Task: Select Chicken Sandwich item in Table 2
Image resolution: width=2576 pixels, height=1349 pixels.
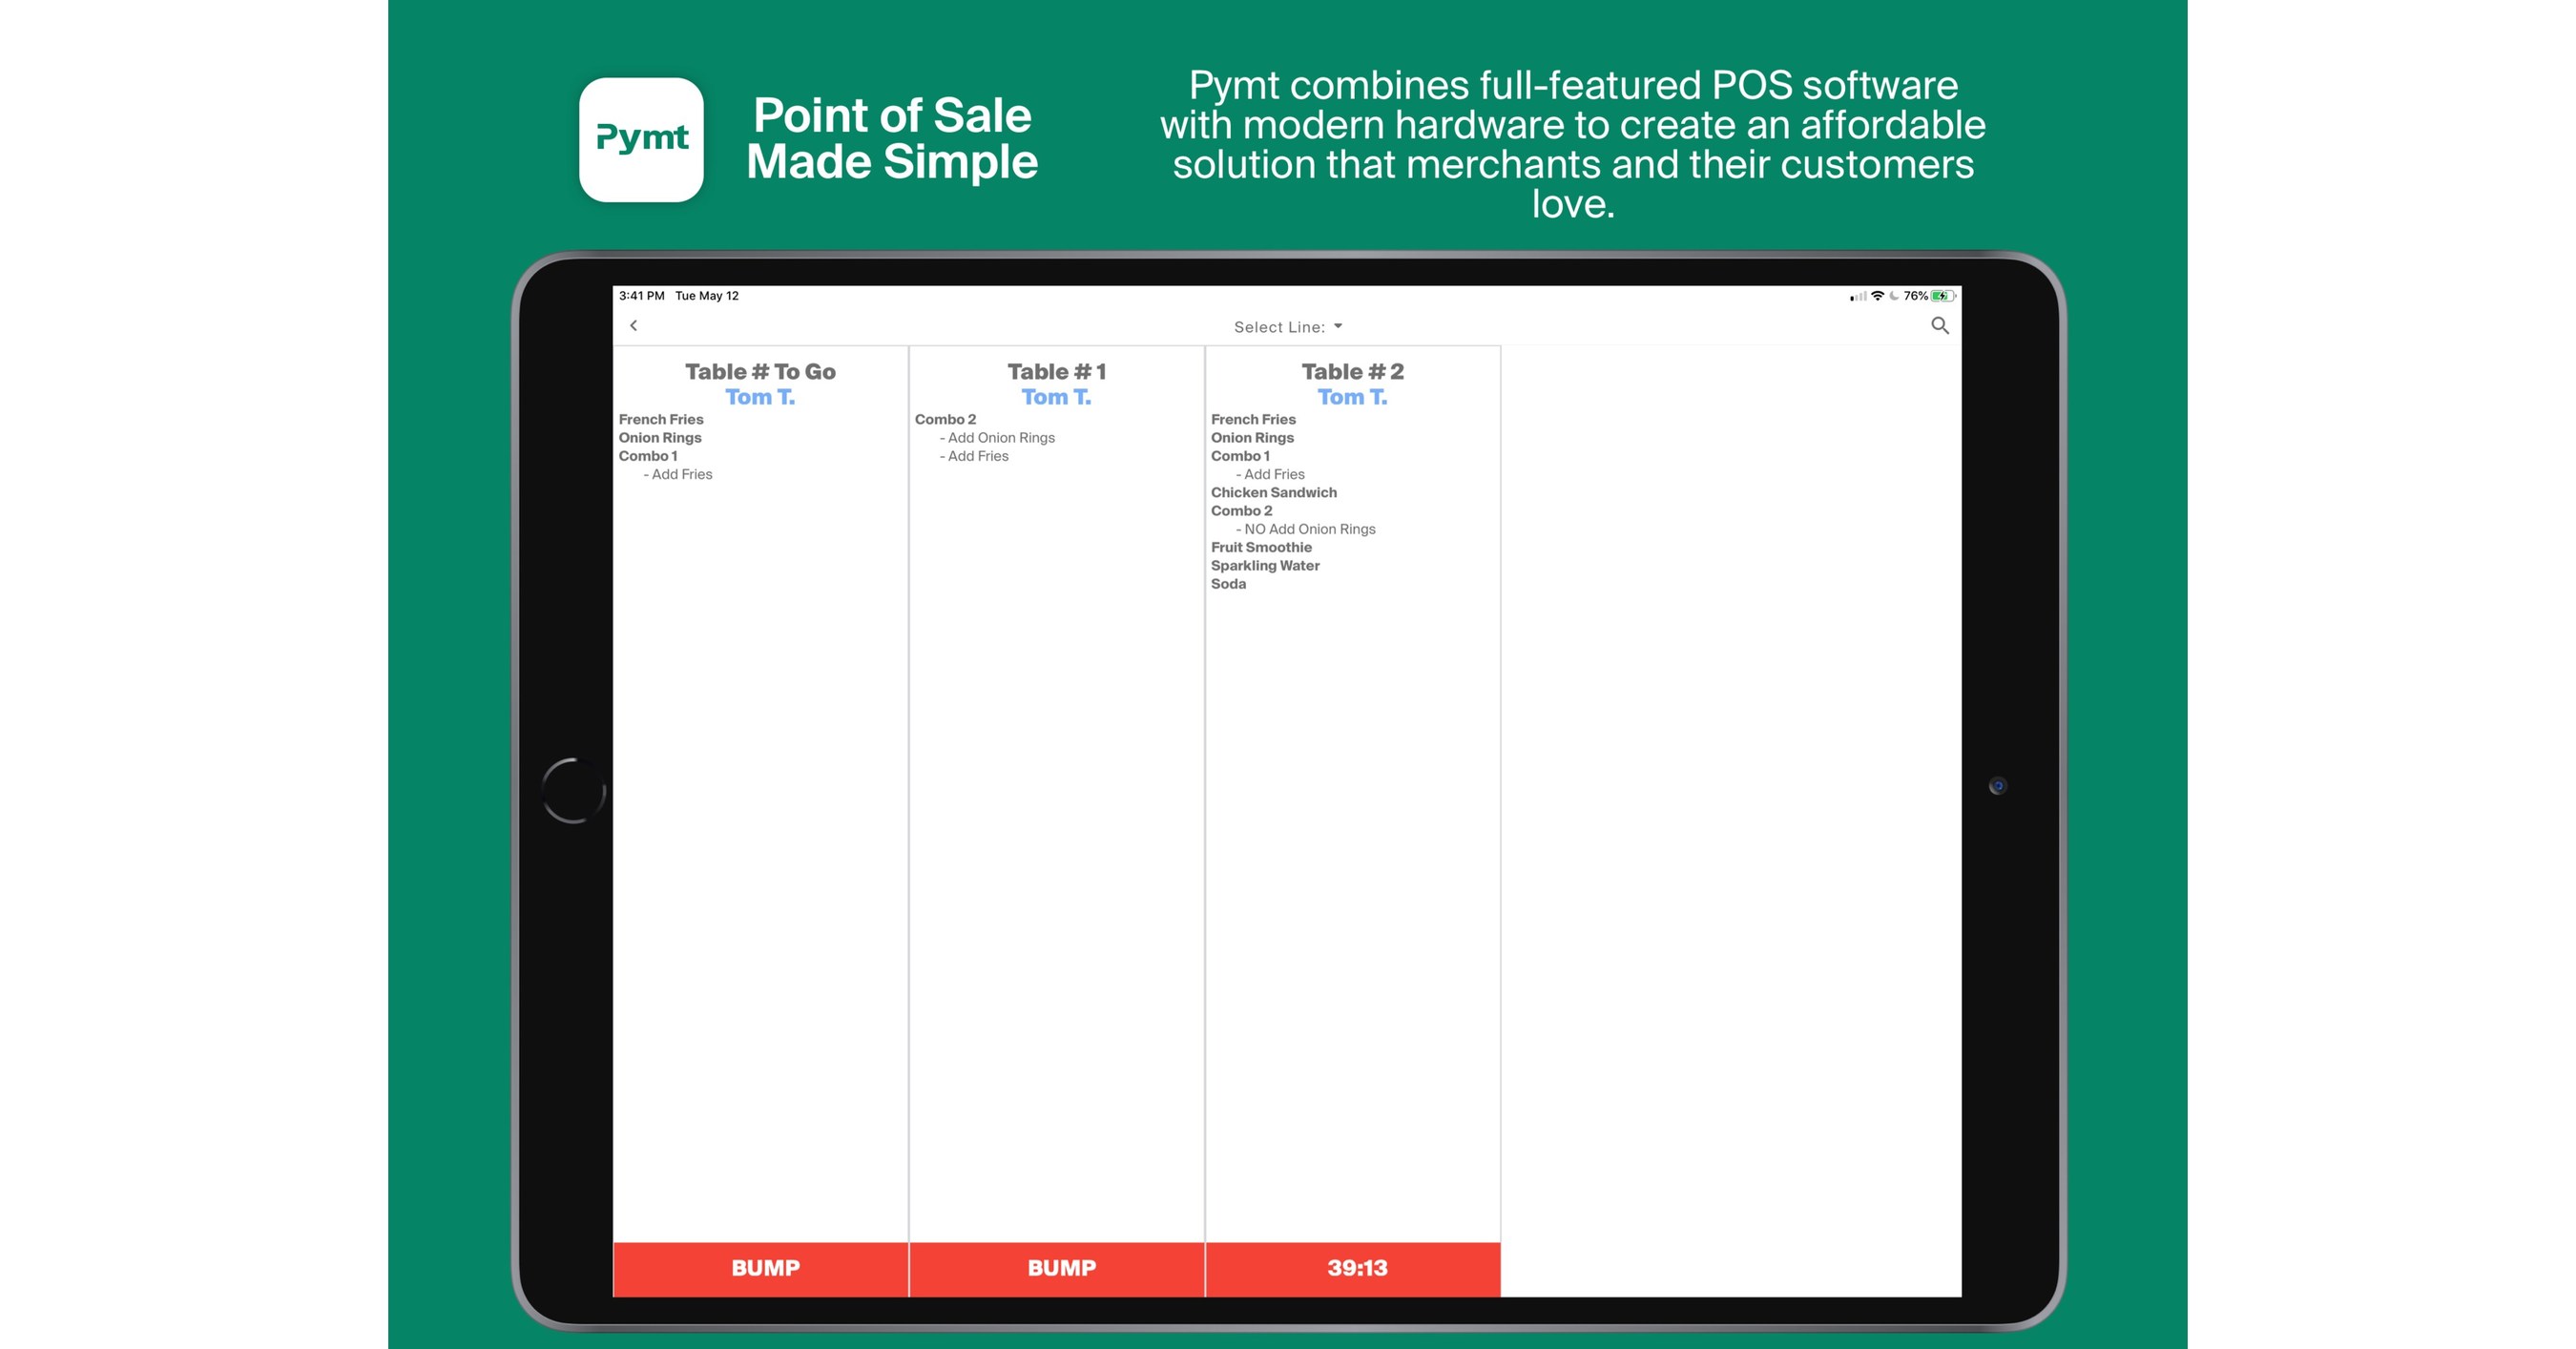Action: (x=1273, y=493)
